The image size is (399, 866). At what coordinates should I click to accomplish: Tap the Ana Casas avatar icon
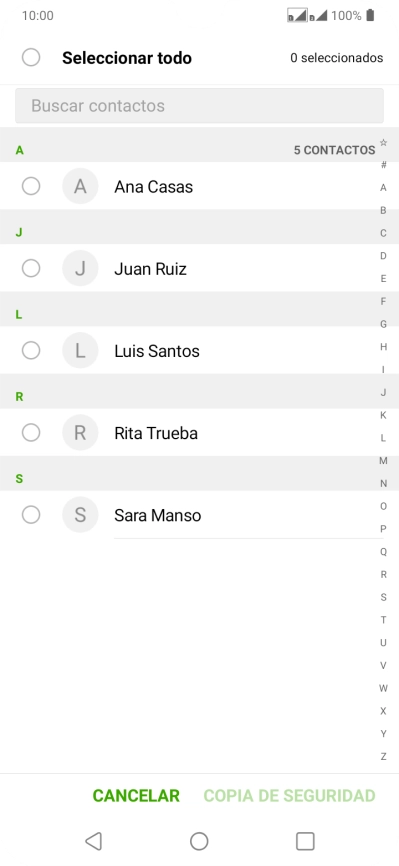[x=80, y=186]
